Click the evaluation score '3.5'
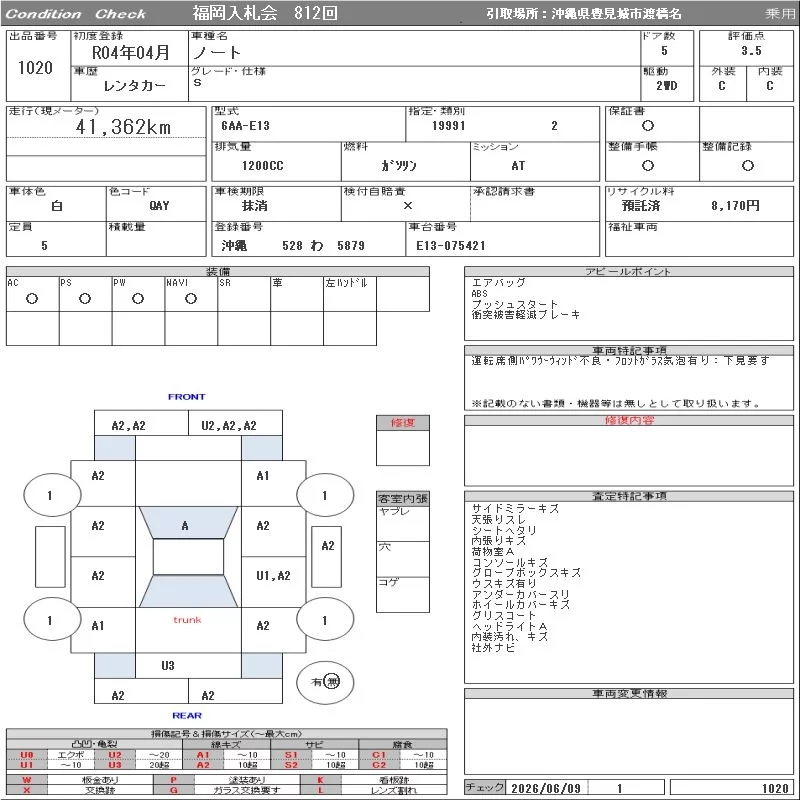Image resolution: width=800 pixels, height=800 pixels. 751,51
